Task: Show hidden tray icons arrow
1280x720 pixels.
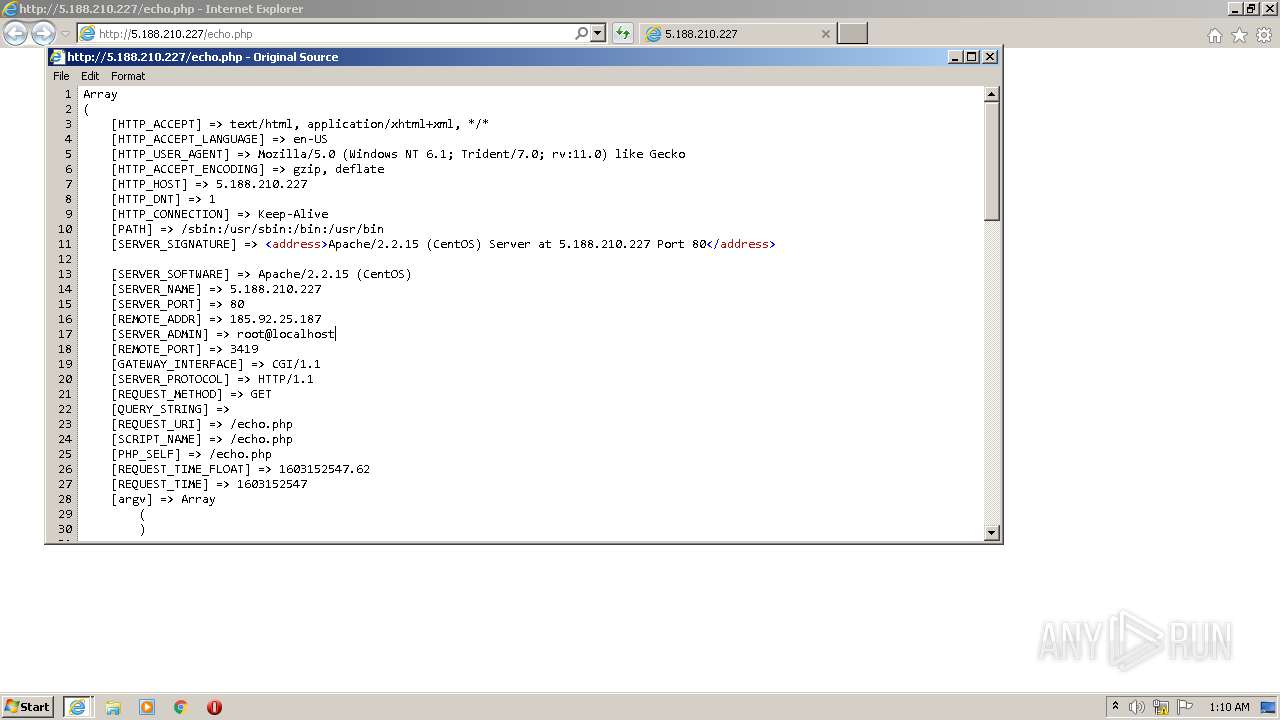Action: click(x=1115, y=706)
